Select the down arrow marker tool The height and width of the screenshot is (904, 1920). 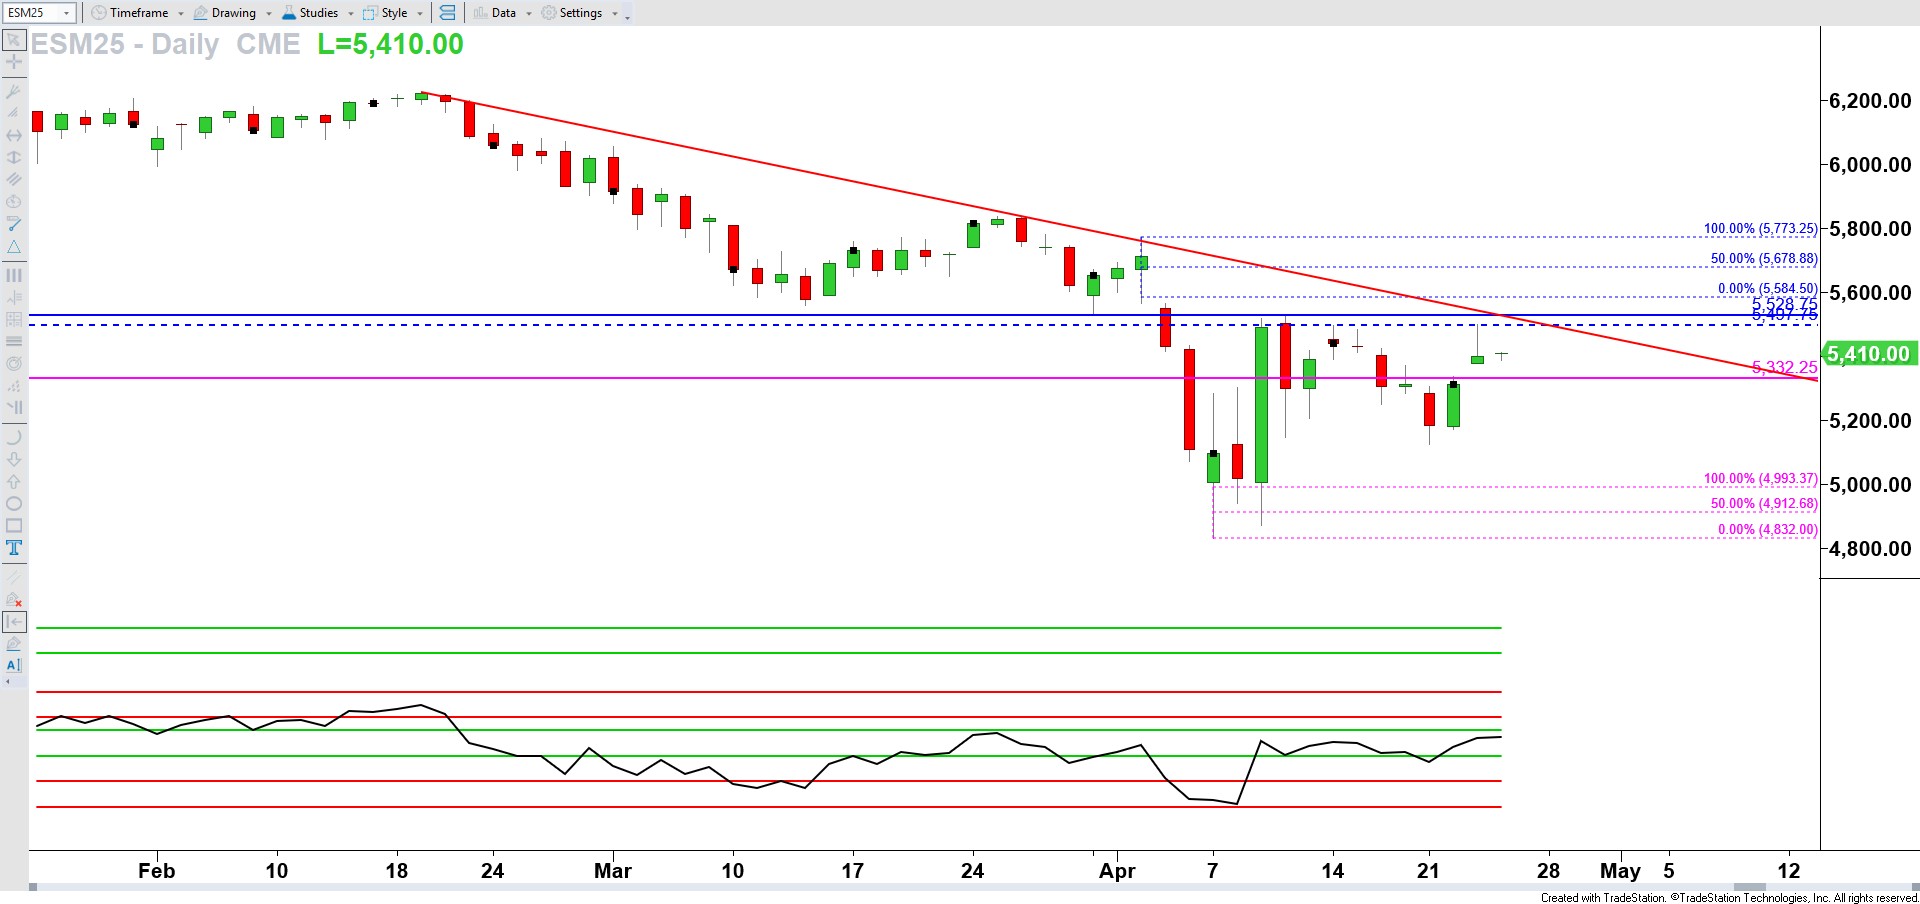click(x=14, y=459)
